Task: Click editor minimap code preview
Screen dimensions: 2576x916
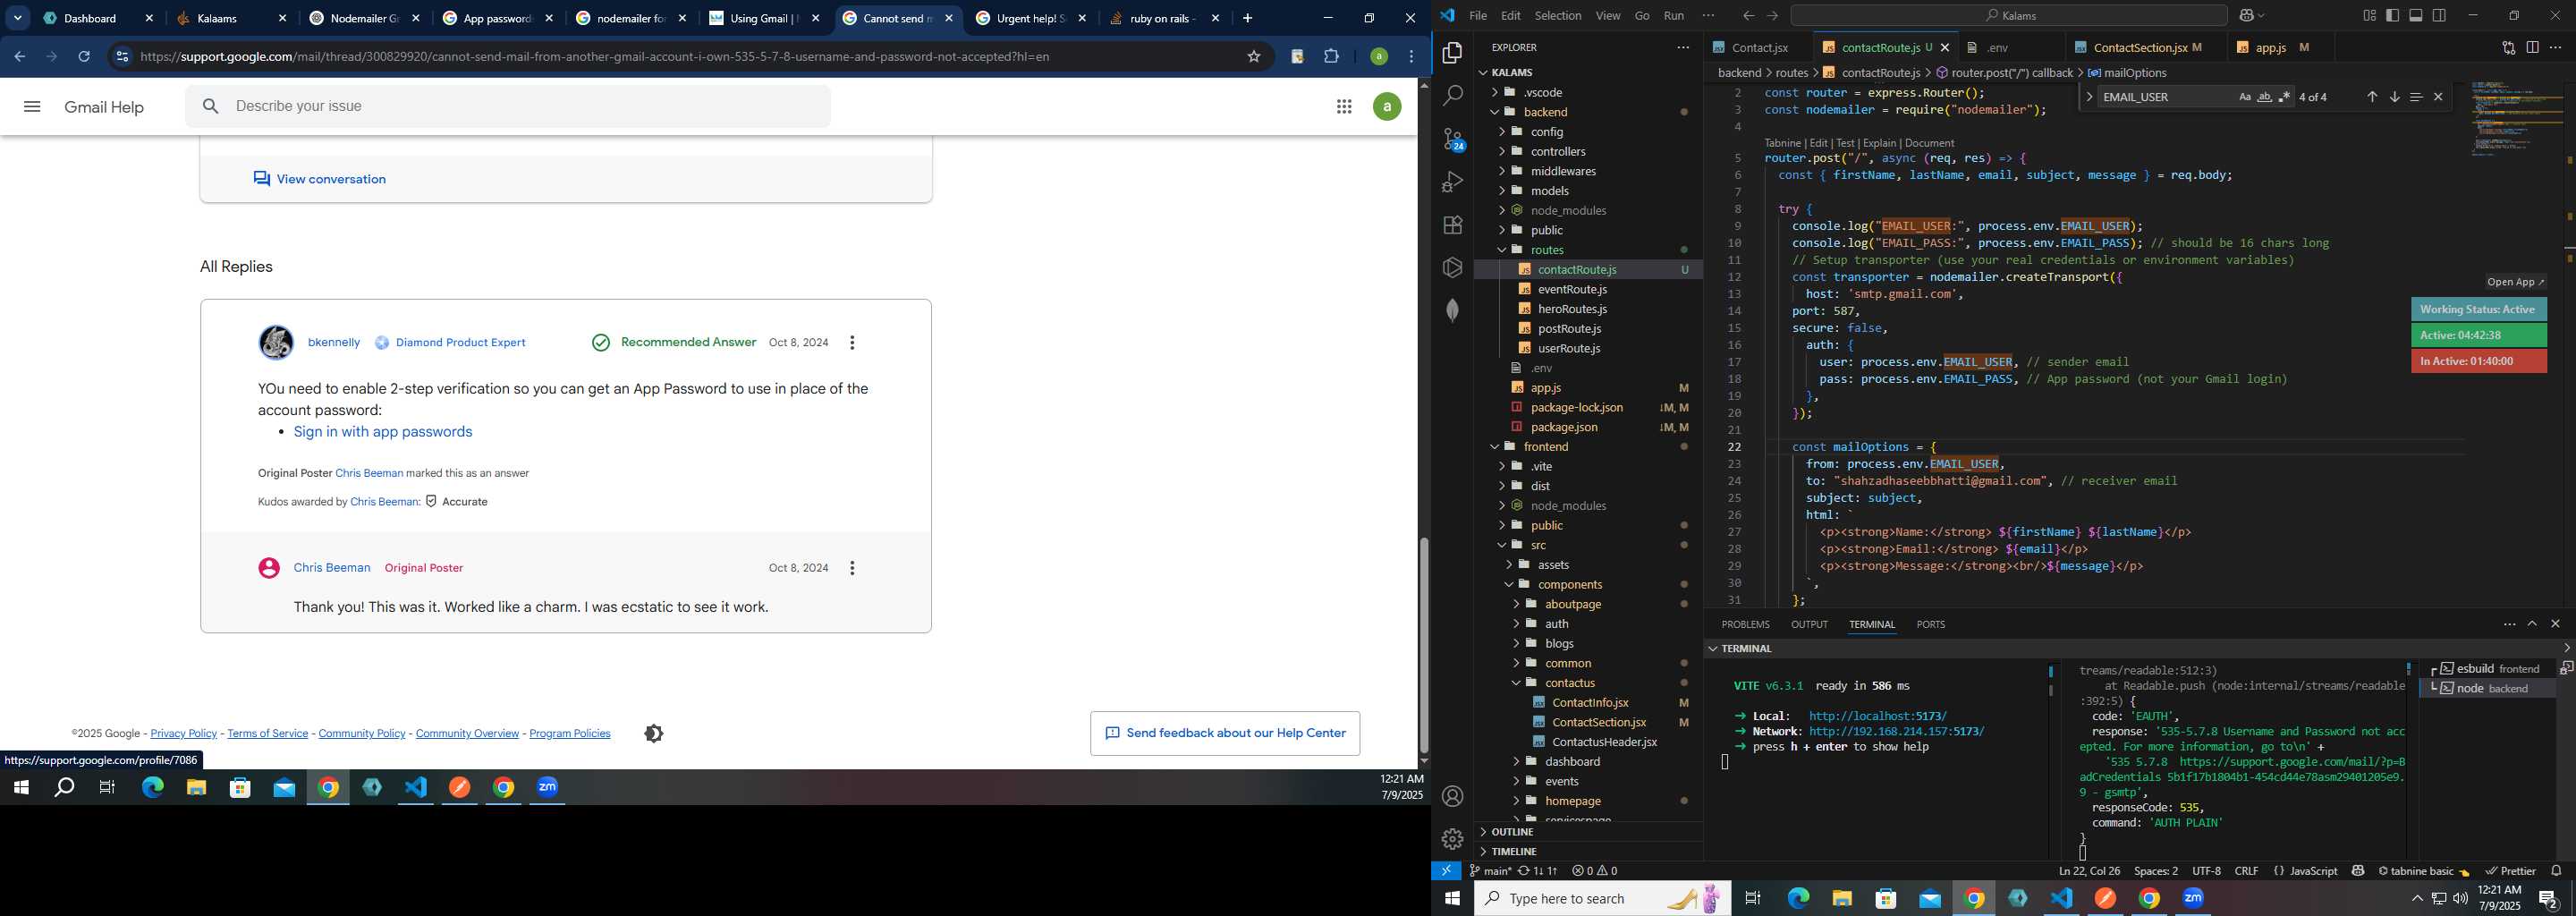Action: (x=2516, y=120)
